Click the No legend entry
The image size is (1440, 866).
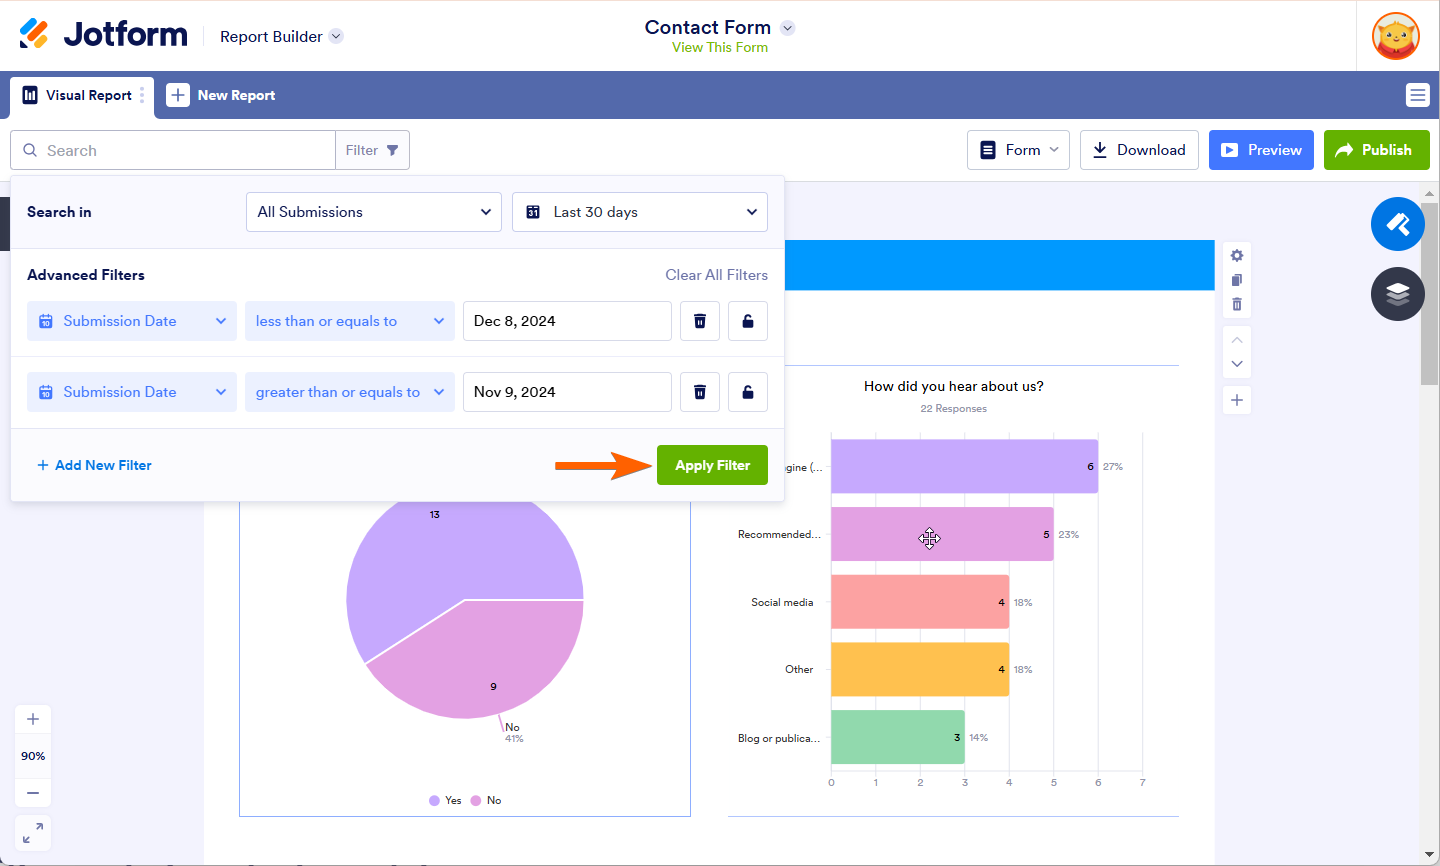point(486,800)
